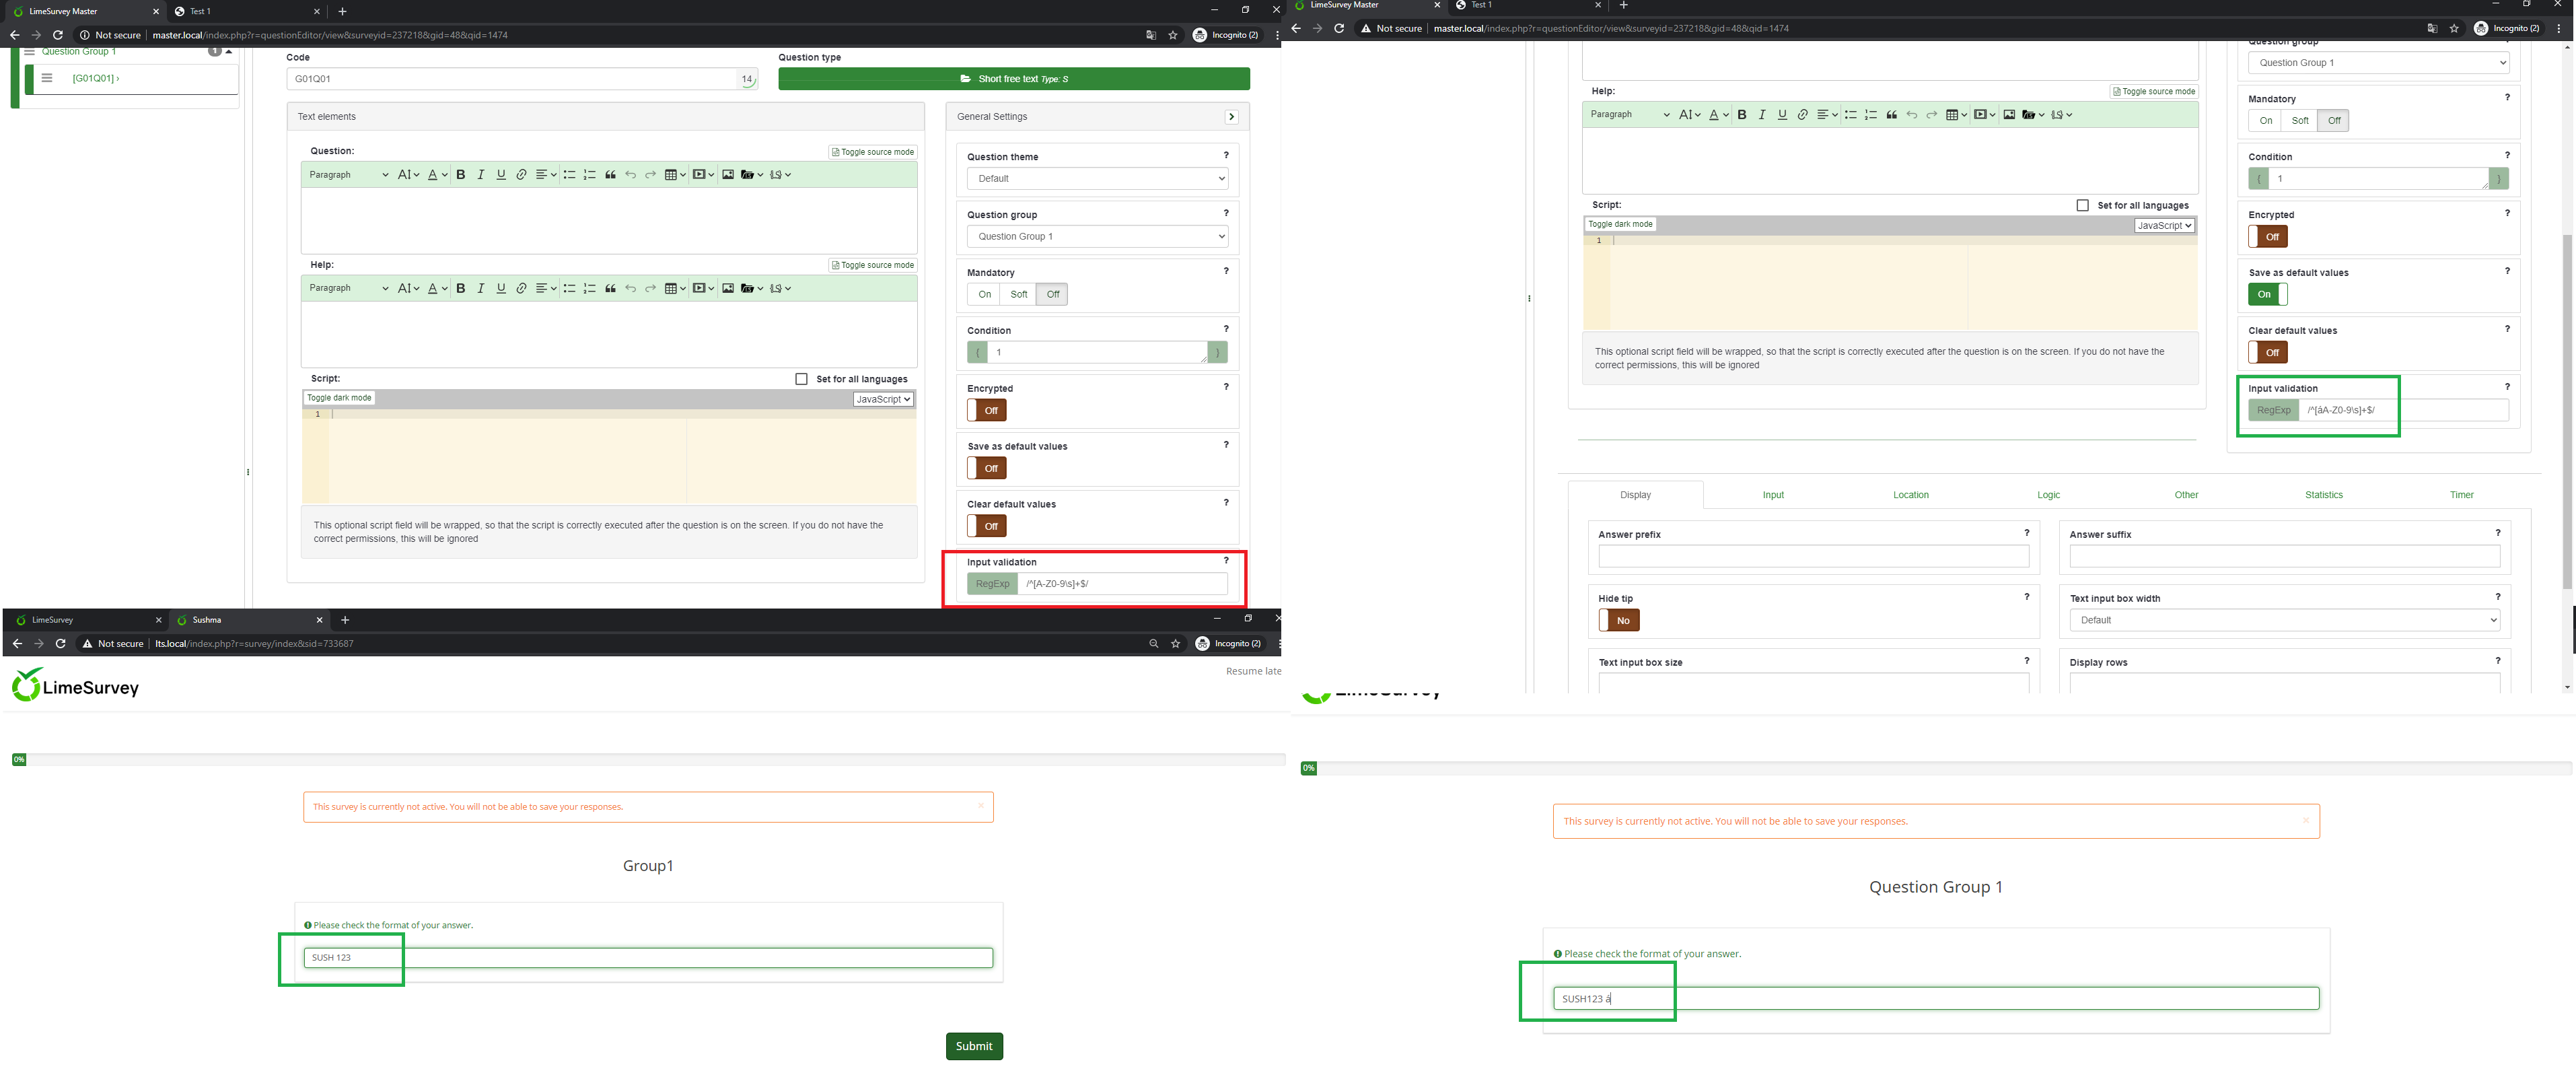This screenshot has height=1073, width=2576.
Task: Select 'Soft' mandatory option below Question theme
Action: point(1018,294)
